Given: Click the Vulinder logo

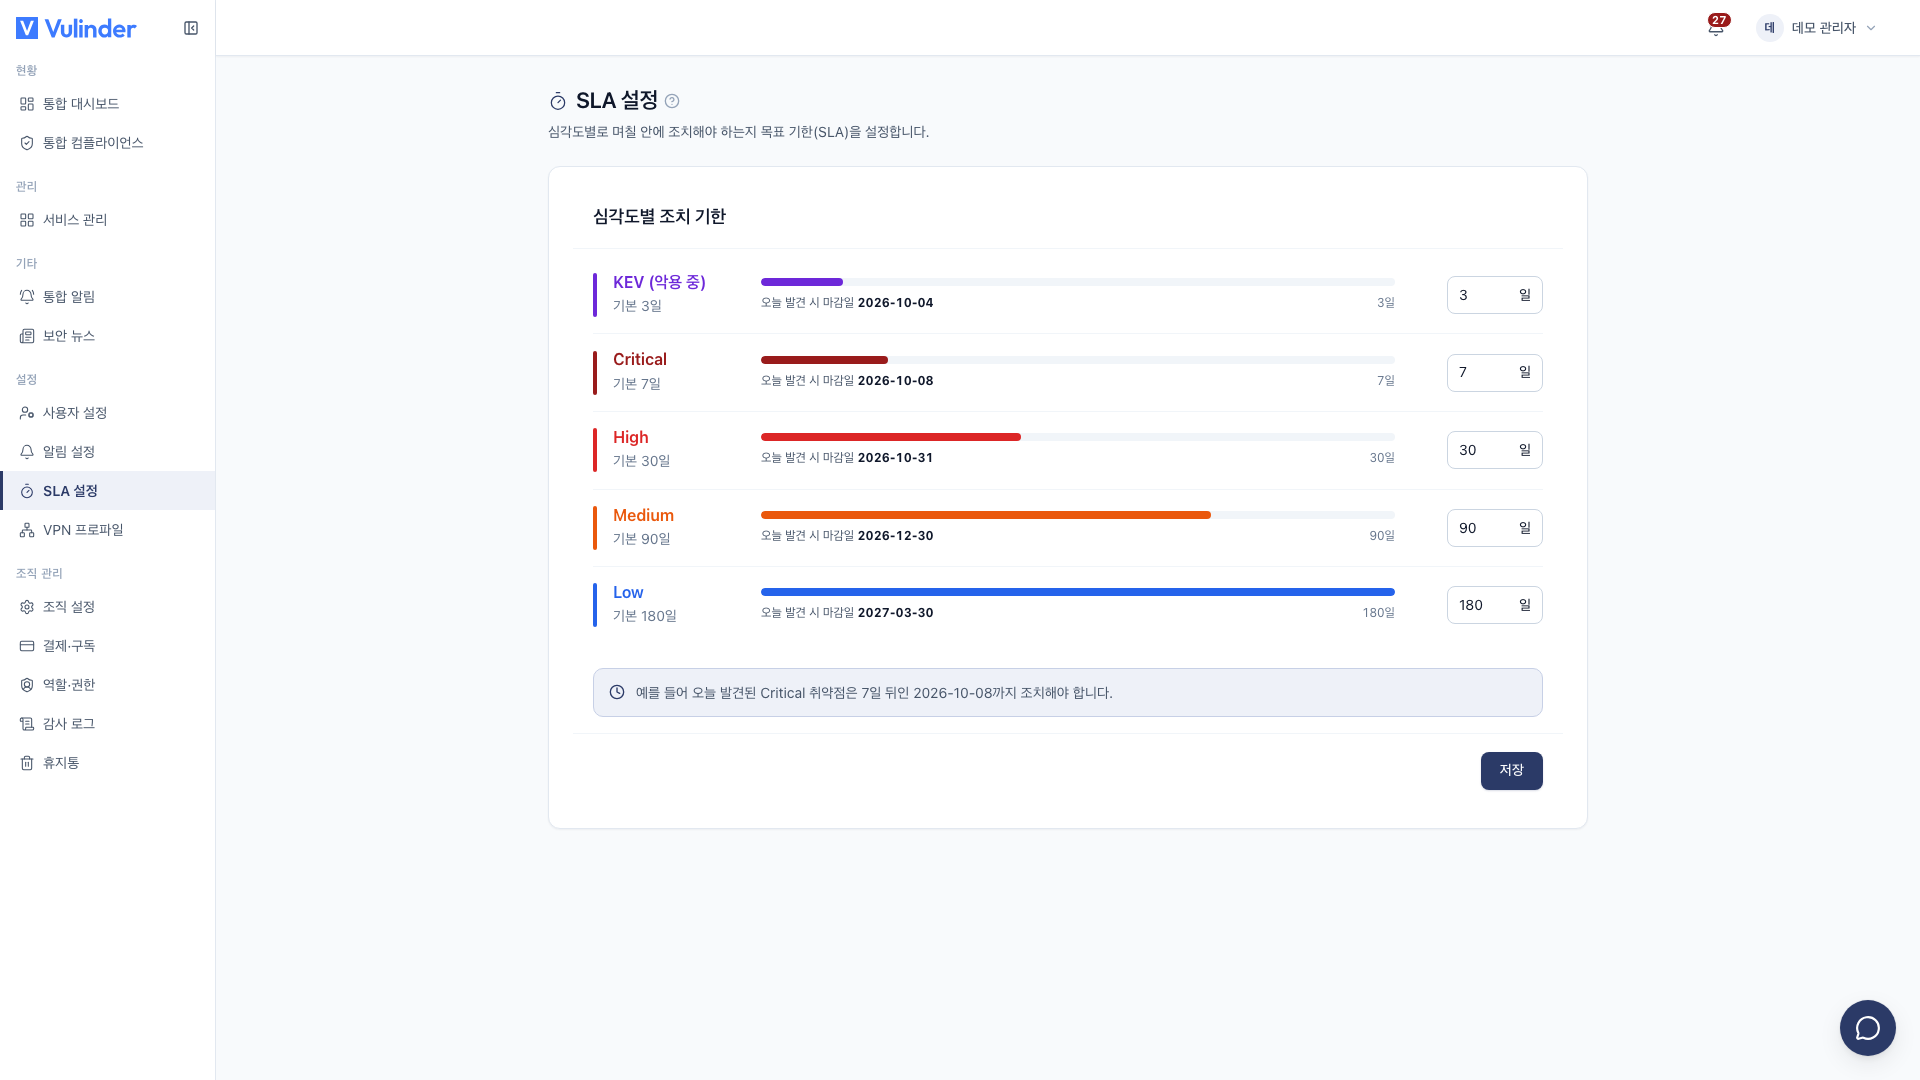Looking at the screenshot, I should tap(76, 28).
